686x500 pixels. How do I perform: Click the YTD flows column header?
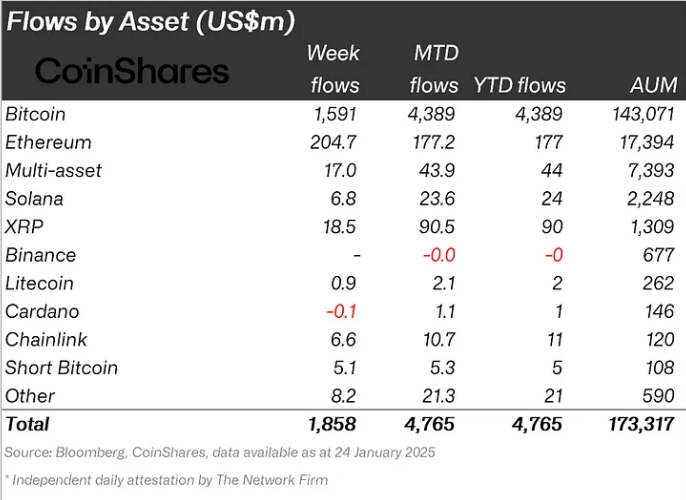pyautogui.click(x=520, y=85)
